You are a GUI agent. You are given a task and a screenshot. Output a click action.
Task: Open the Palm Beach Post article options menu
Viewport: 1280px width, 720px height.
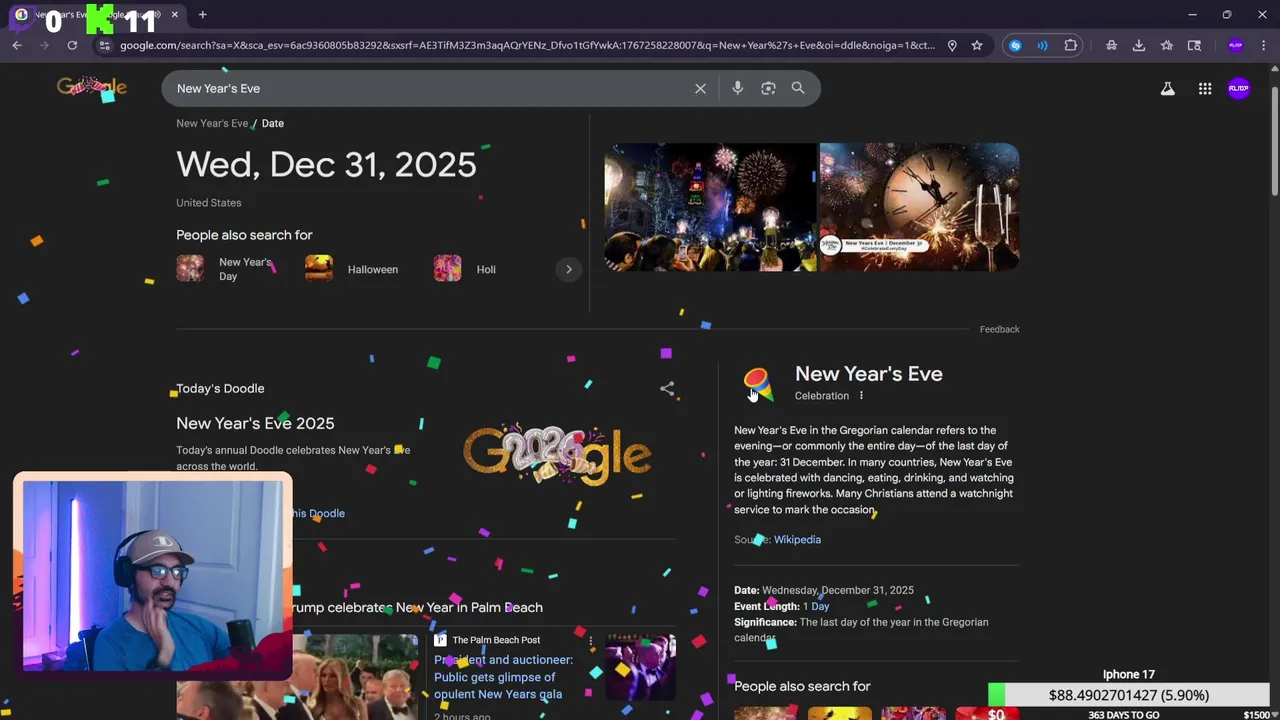pos(590,640)
